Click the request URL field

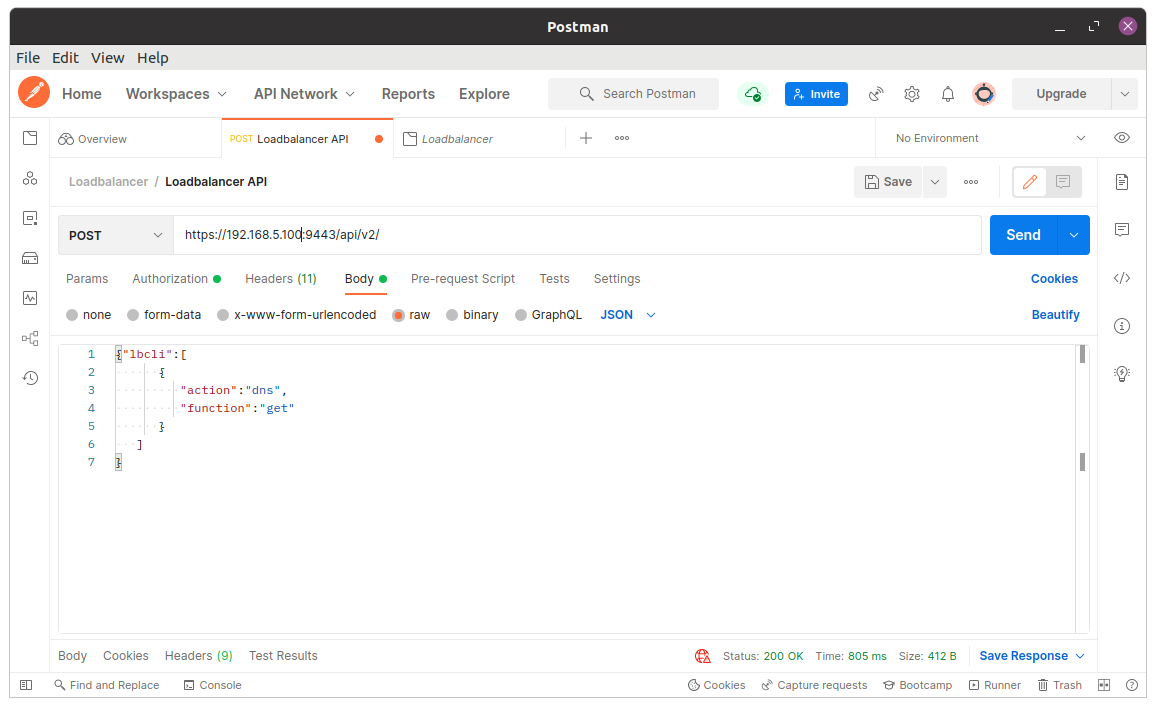tap(577, 235)
